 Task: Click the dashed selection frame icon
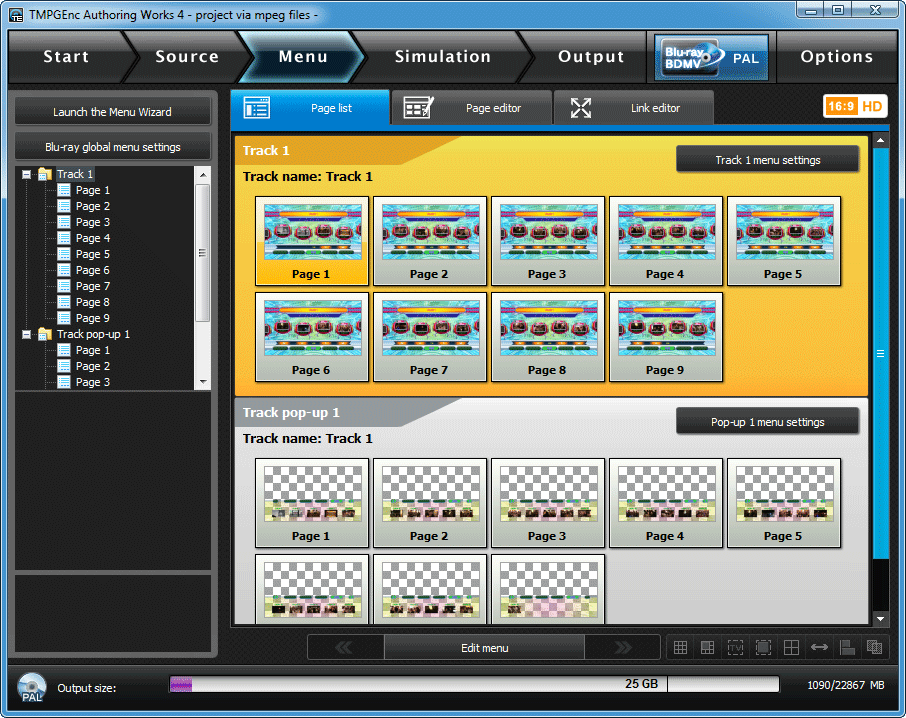point(763,648)
